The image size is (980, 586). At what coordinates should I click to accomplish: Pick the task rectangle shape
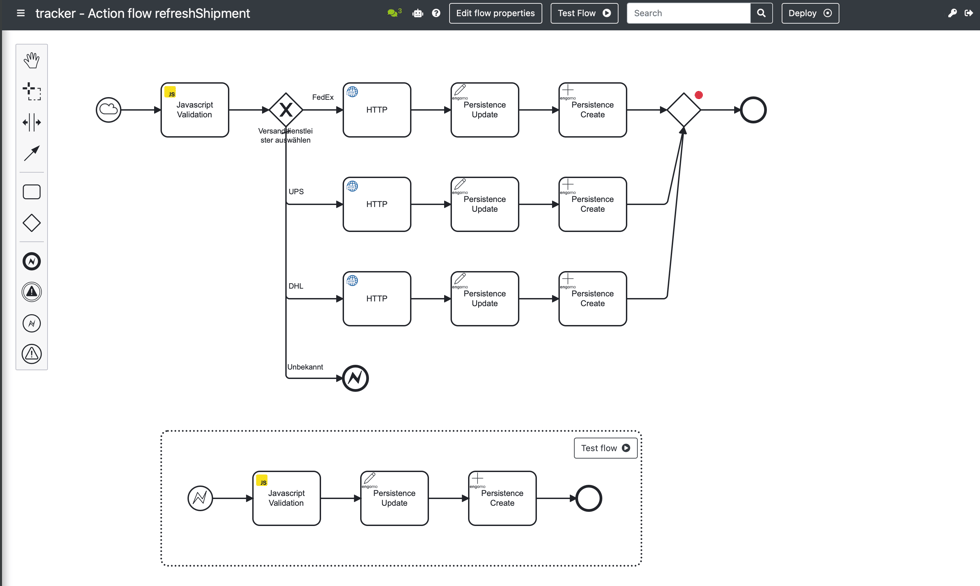pos(32,192)
